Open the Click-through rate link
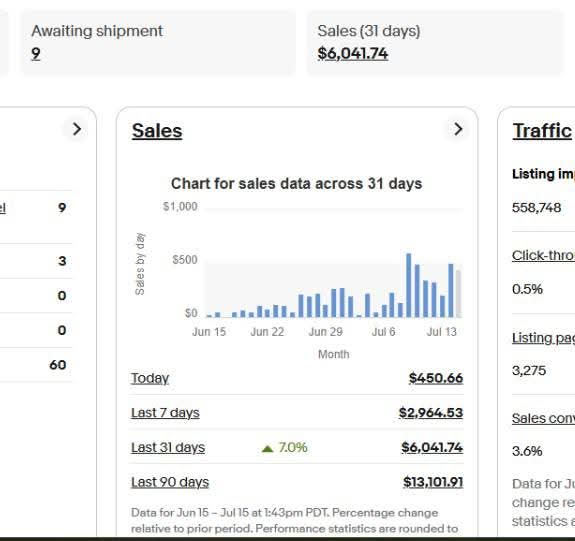This screenshot has width=575, height=541. pyautogui.click(x=543, y=255)
